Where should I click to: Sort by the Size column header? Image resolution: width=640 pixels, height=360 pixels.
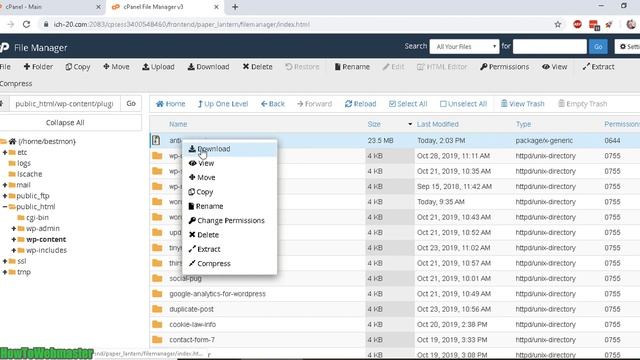click(x=374, y=124)
